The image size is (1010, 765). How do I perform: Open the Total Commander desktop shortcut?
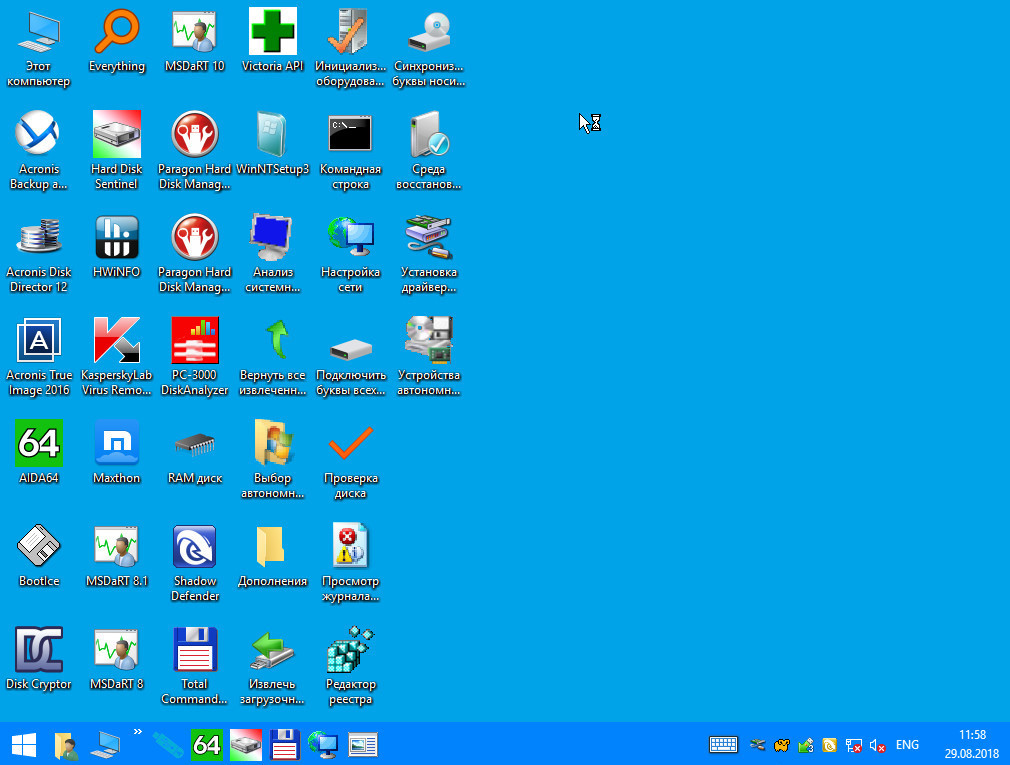tap(194, 651)
